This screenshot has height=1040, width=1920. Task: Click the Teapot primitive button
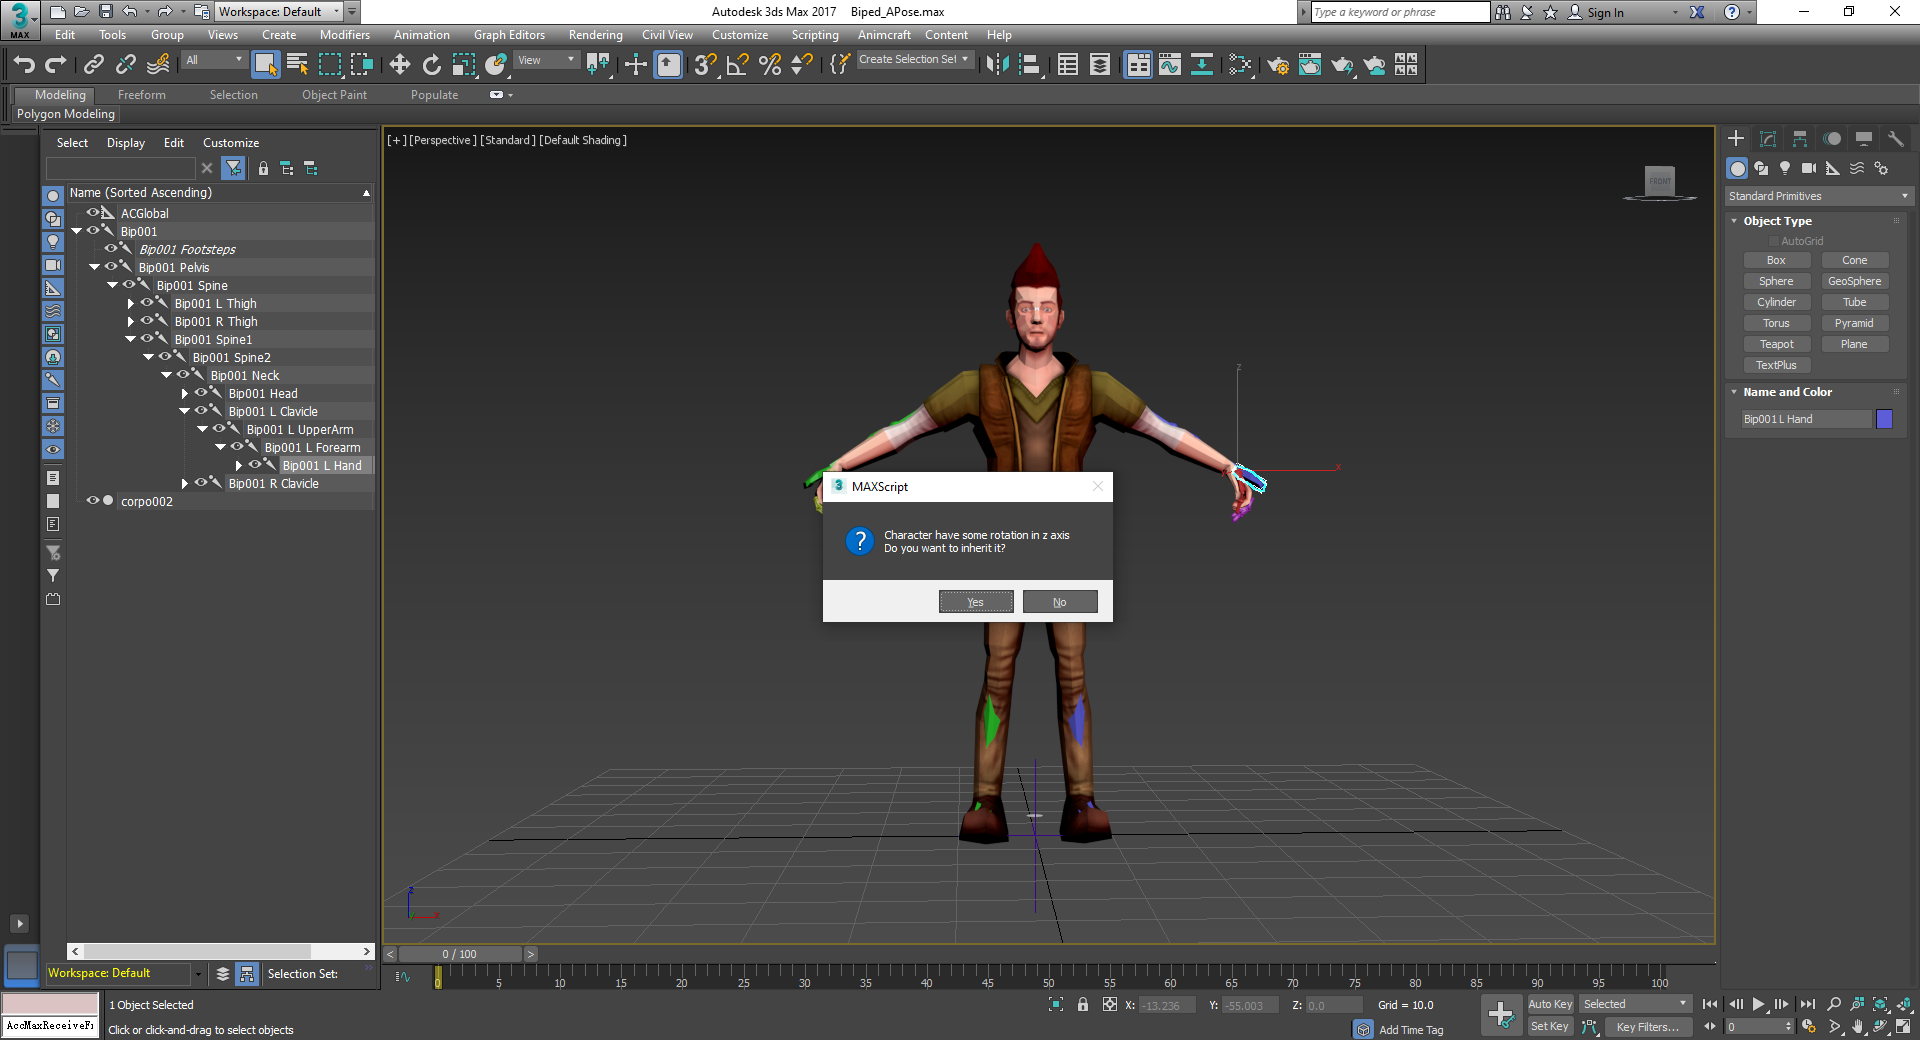[x=1776, y=344]
